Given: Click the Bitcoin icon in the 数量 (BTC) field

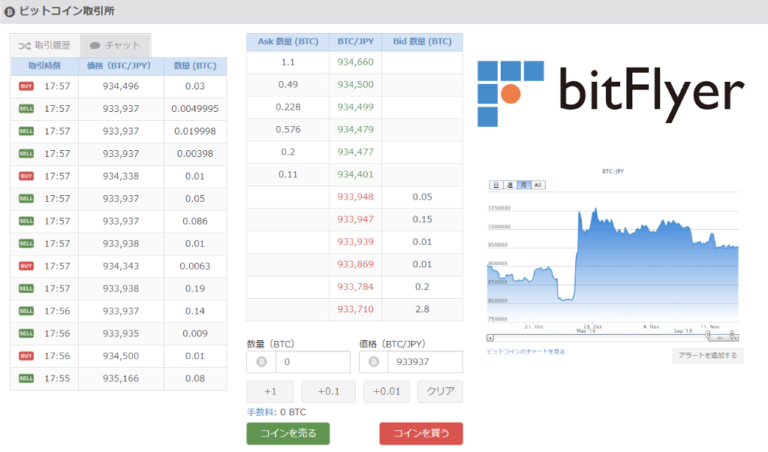Looking at the screenshot, I should click(262, 362).
